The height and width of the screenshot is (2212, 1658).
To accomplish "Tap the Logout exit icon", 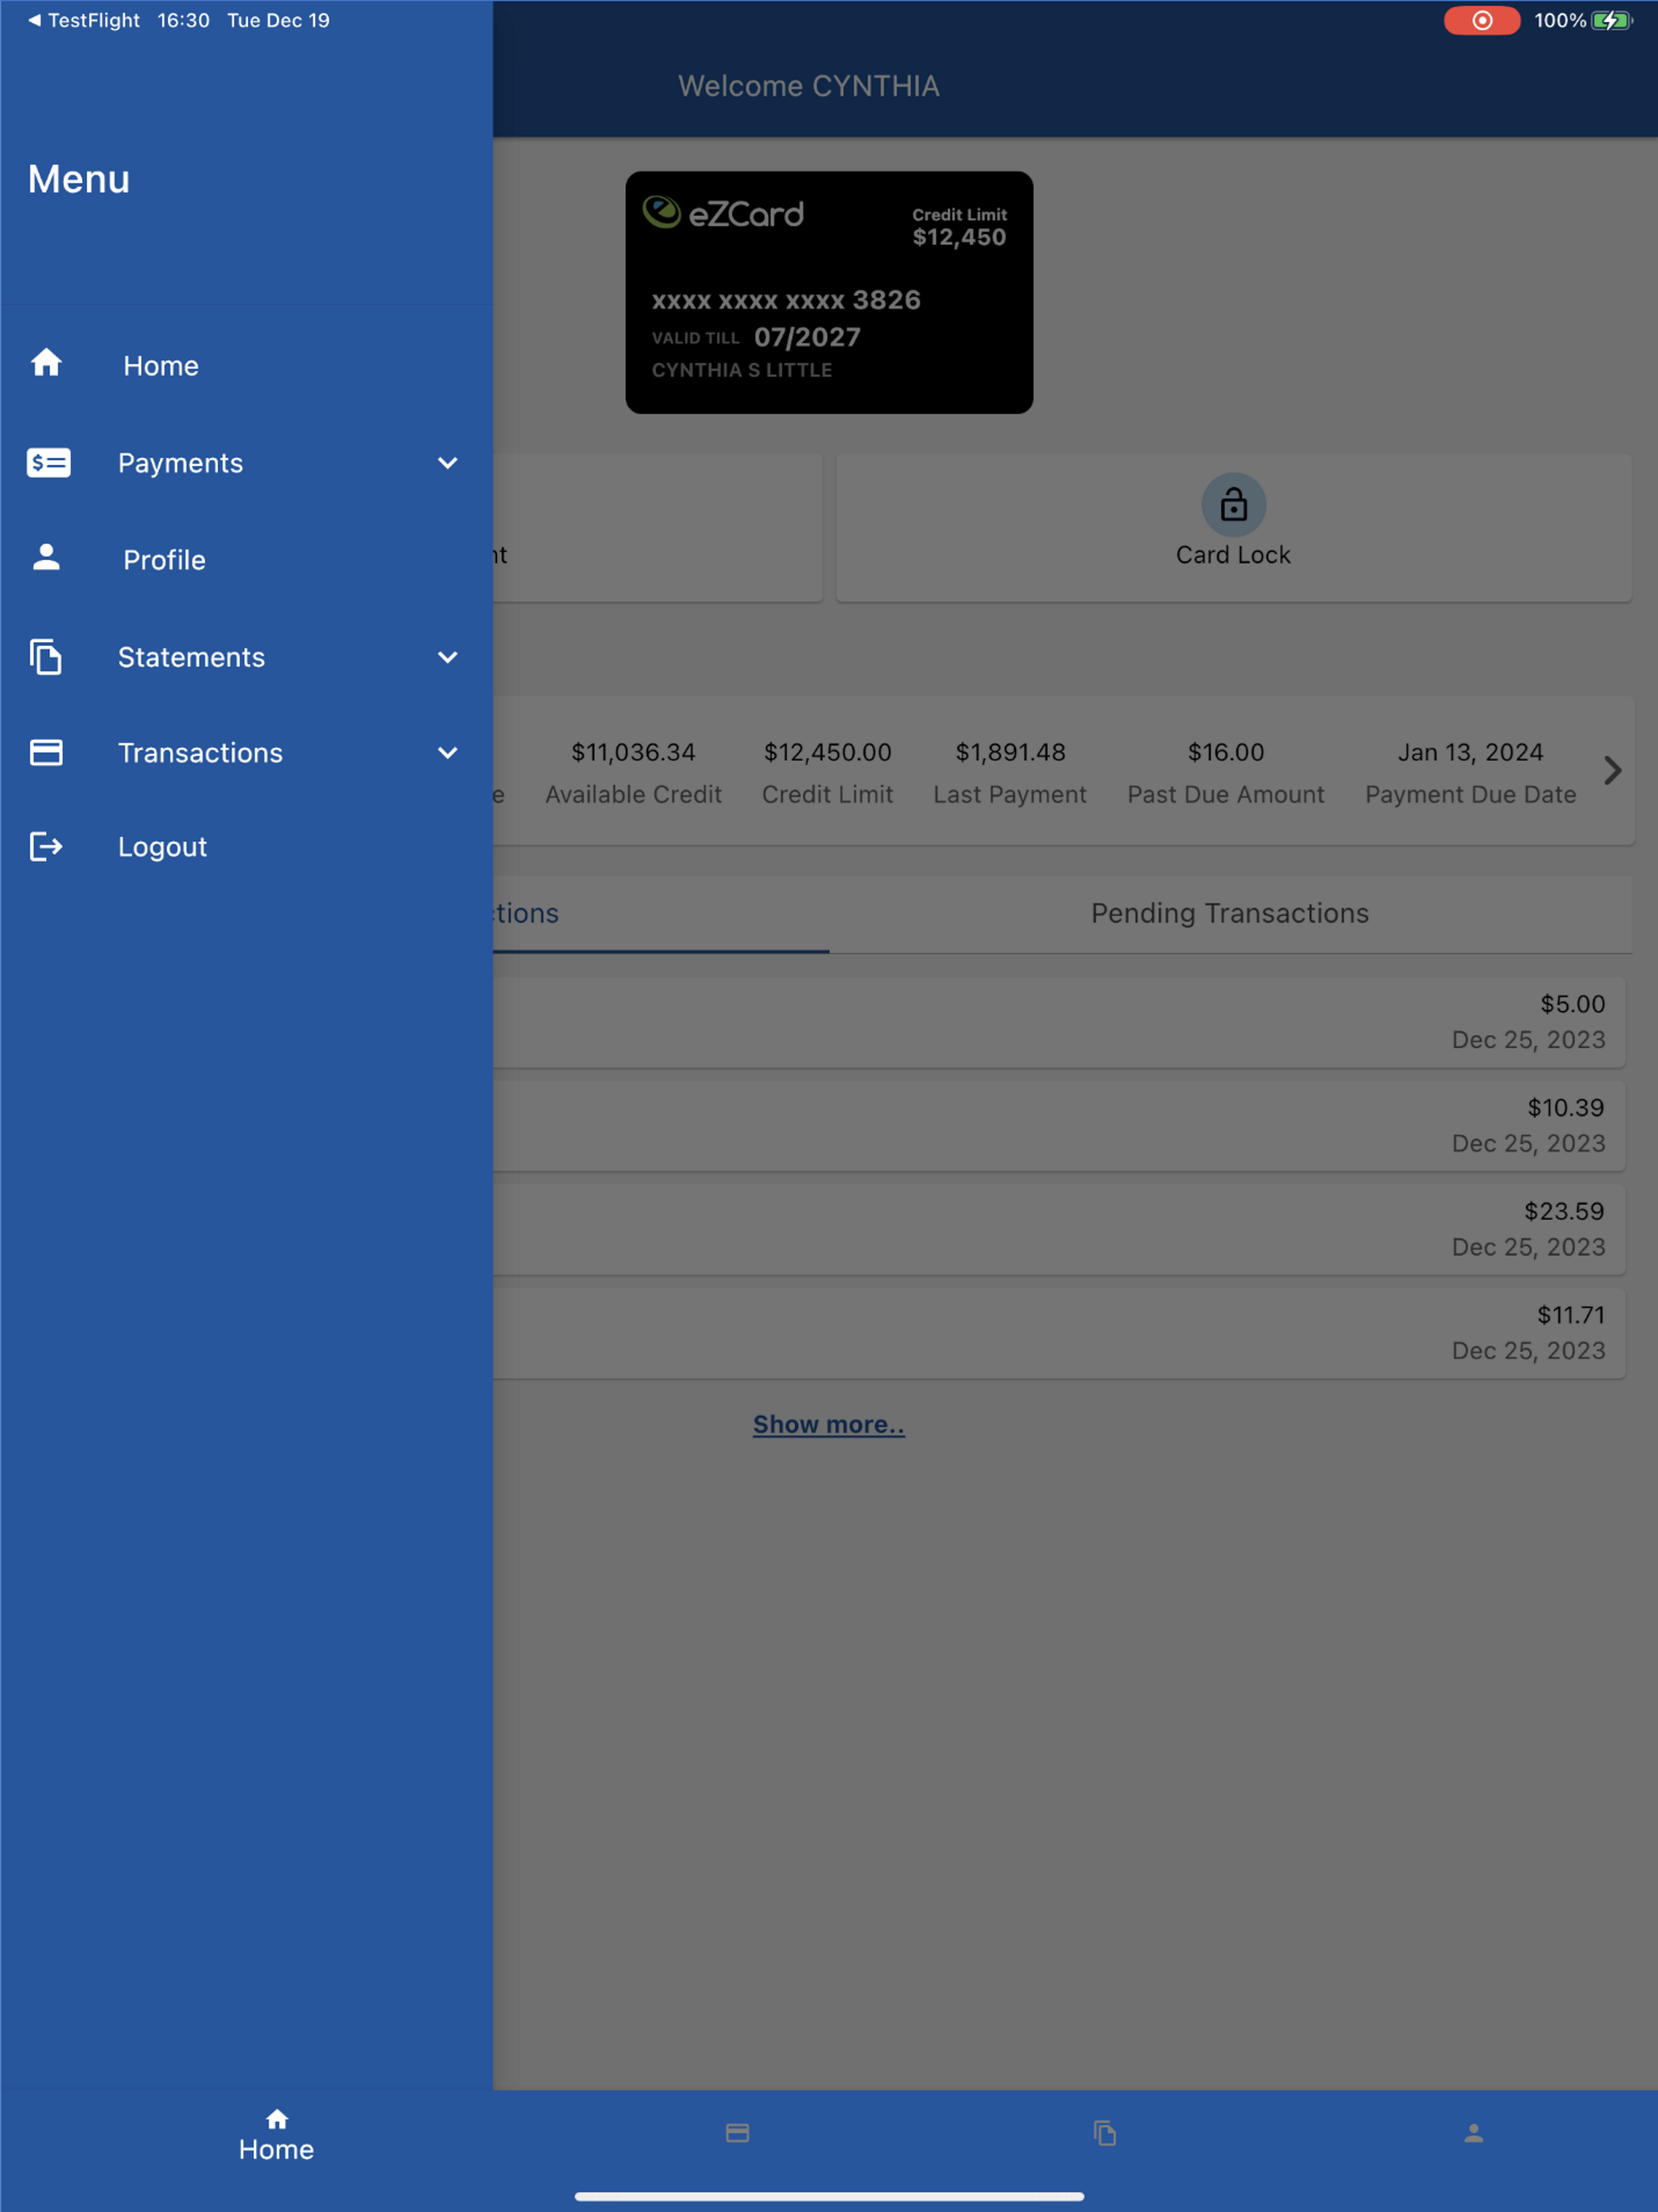I will point(46,847).
